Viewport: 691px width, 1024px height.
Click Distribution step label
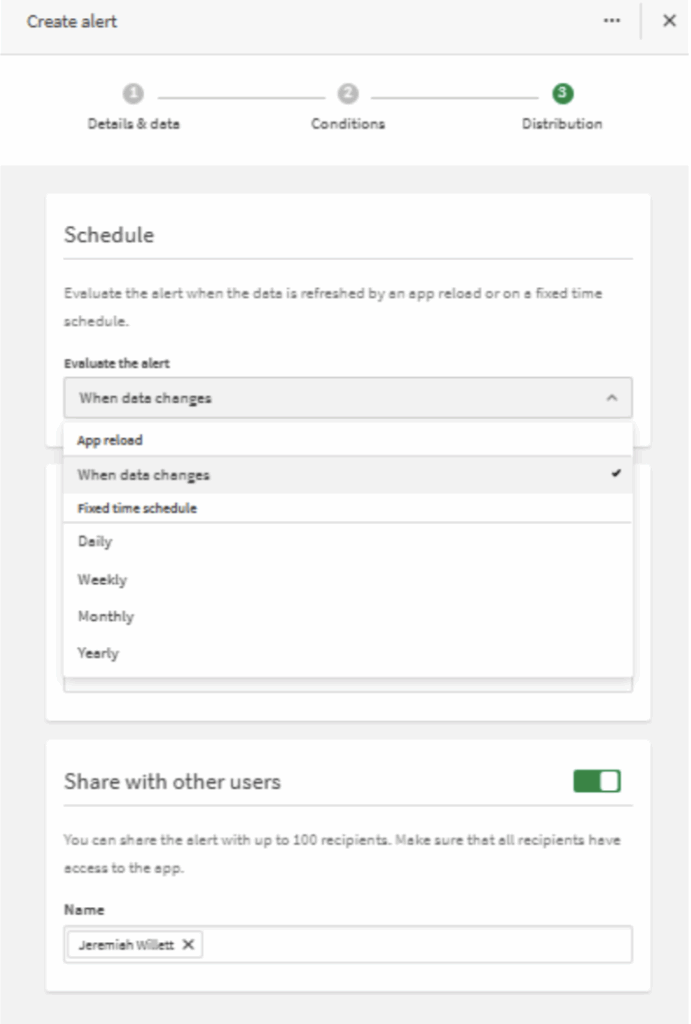[x=562, y=124]
